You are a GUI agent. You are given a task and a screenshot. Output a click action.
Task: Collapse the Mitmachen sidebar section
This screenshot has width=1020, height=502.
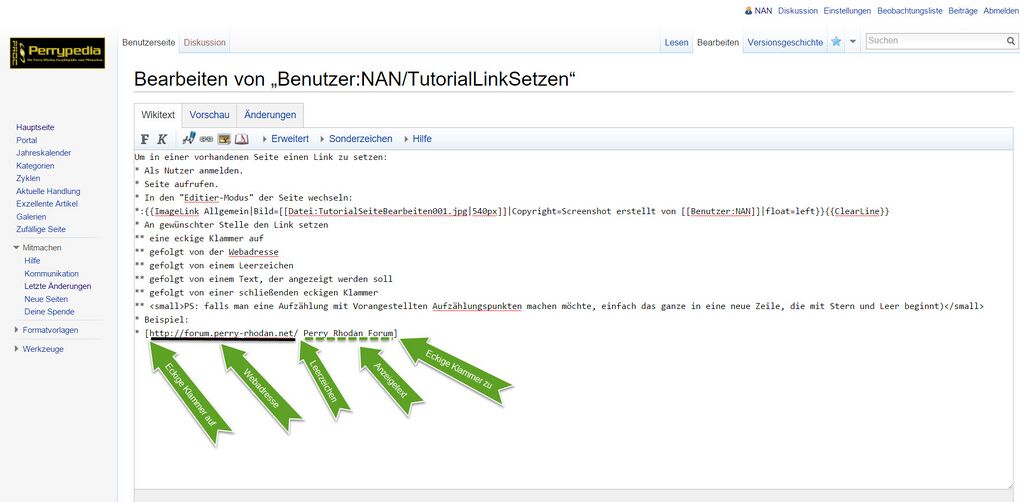click(37, 248)
